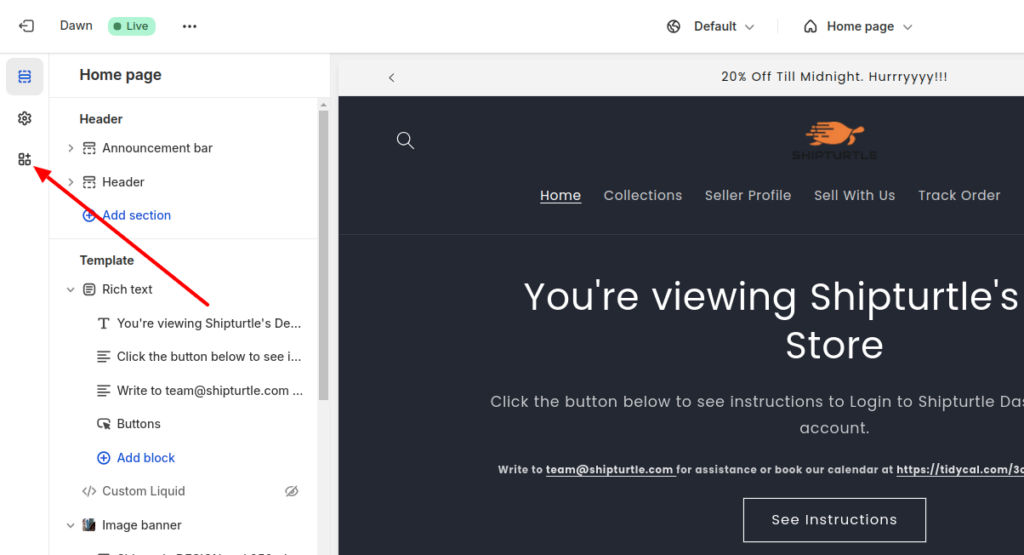Click the See Instructions button
The width and height of the screenshot is (1024, 555).
834,520
